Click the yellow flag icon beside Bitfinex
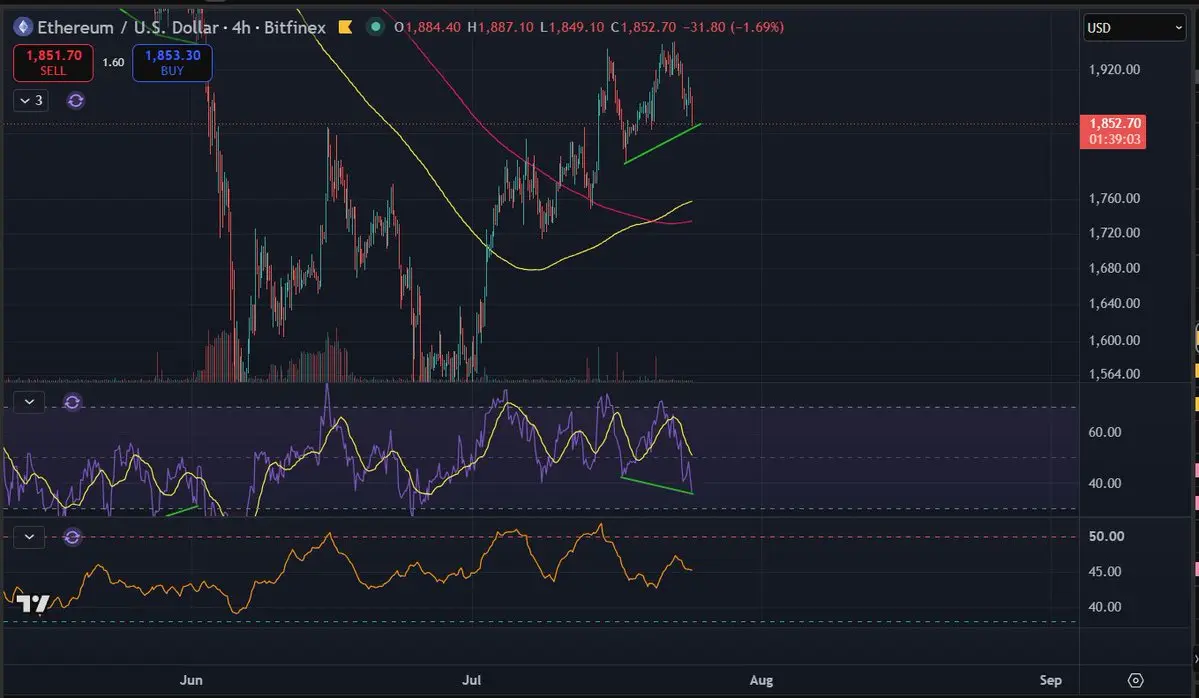 (x=346, y=27)
